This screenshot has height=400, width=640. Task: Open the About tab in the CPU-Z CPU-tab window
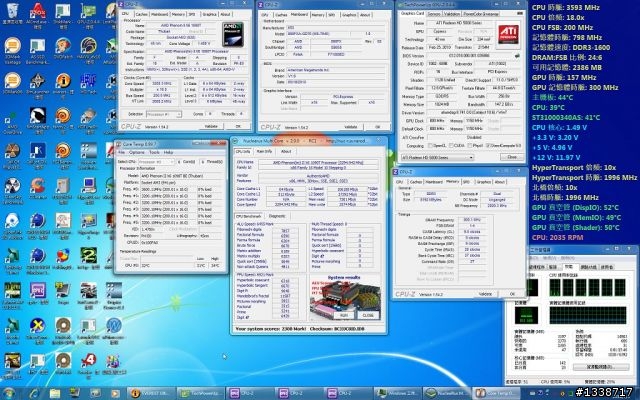pos(225,14)
